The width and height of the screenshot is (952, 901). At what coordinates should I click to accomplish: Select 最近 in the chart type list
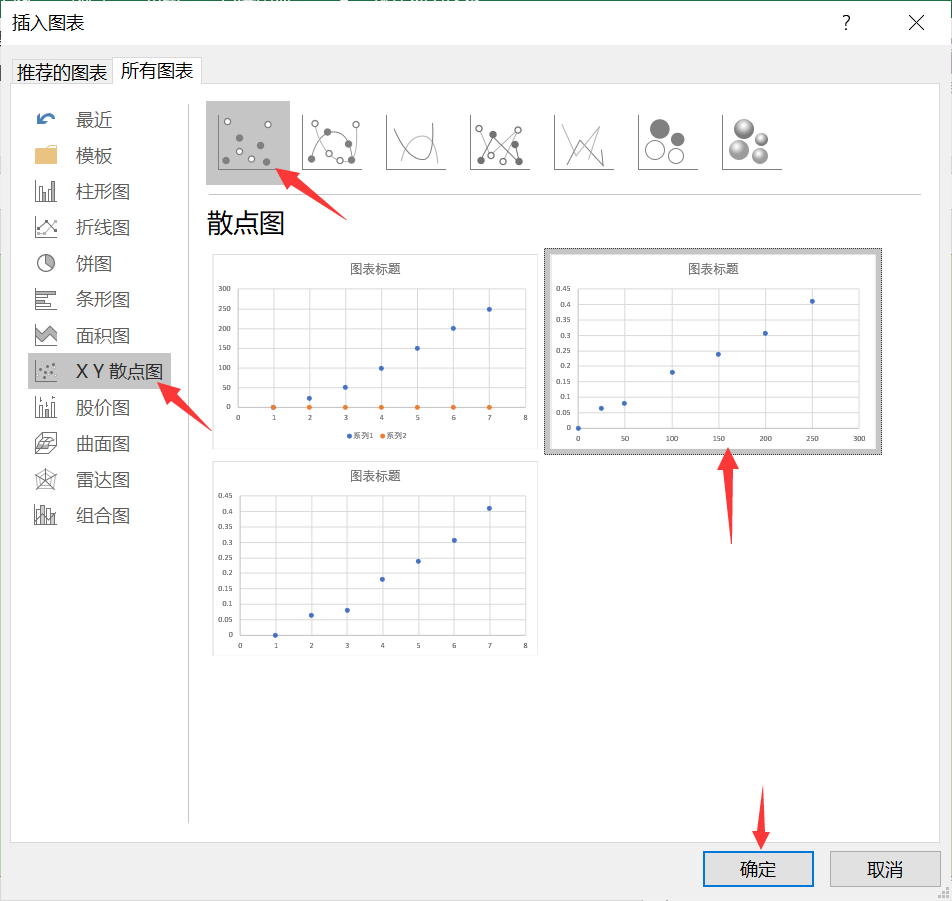pos(99,120)
